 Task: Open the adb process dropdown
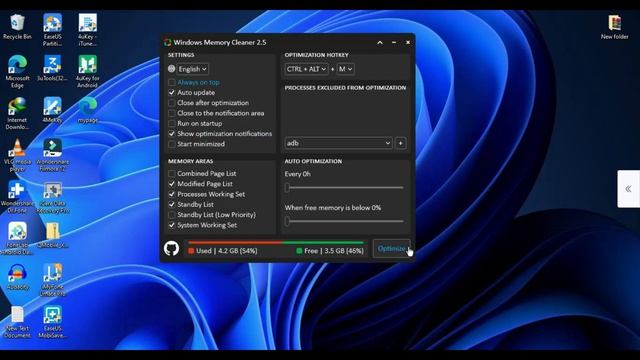click(x=338, y=143)
